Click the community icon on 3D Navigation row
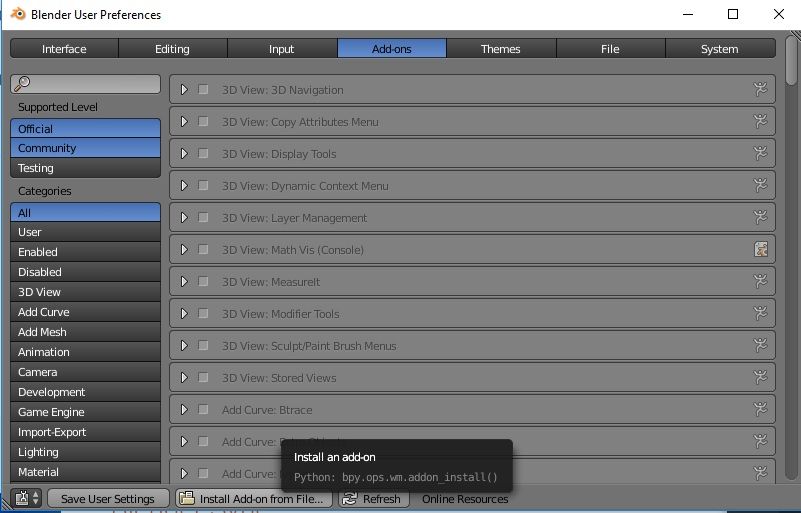Screen dimensions: 801x513 [x=760, y=89]
